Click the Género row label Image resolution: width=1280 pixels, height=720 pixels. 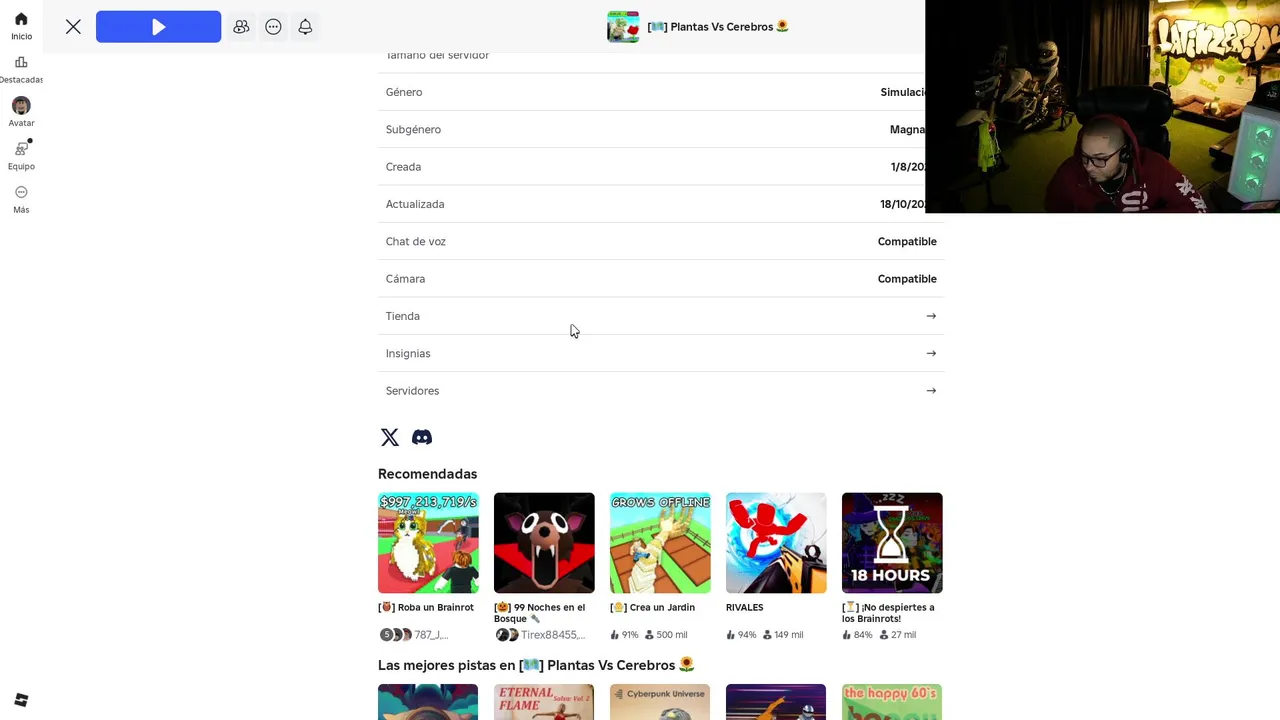pyautogui.click(x=404, y=92)
